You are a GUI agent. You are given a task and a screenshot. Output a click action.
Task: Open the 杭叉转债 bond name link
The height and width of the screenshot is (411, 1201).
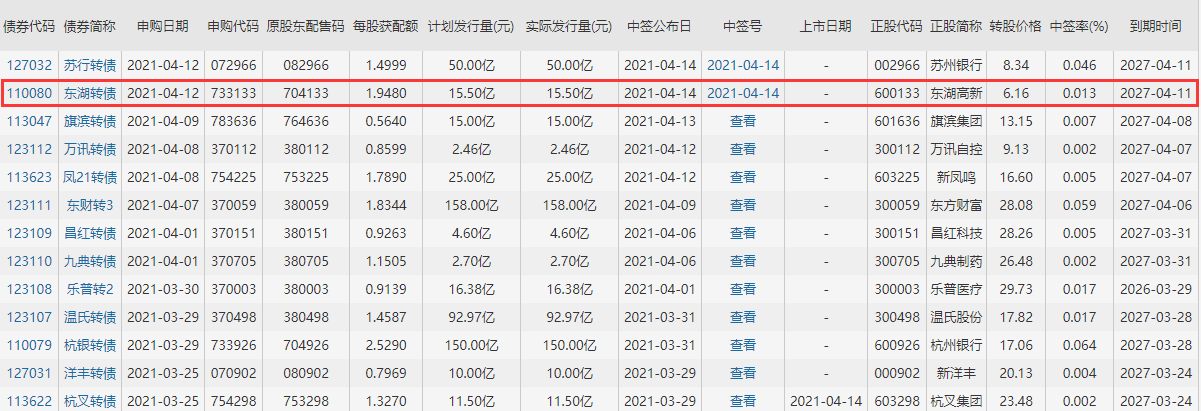click(90, 401)
